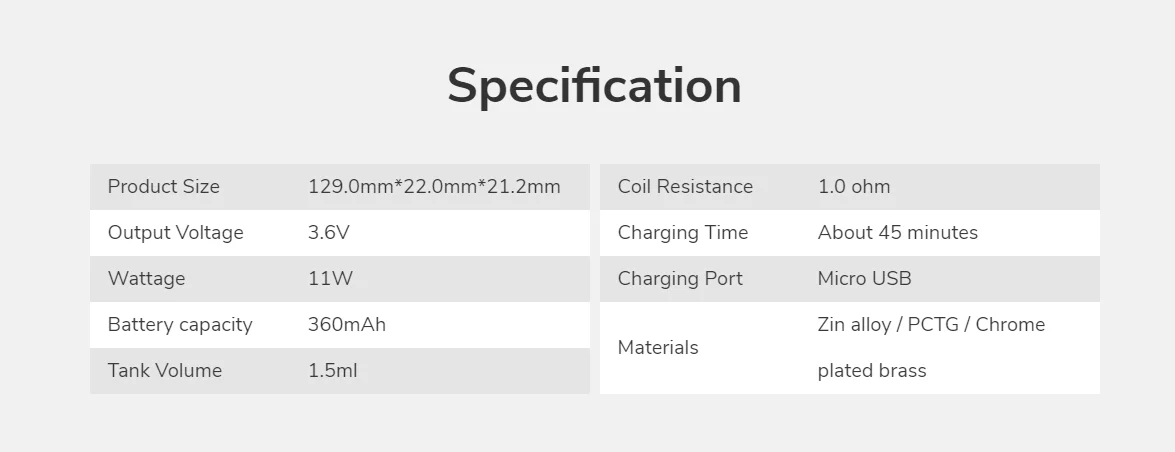Select the Battery capacity label
The height and width of the screenshot is (452, 1175).
click(180, 325)
